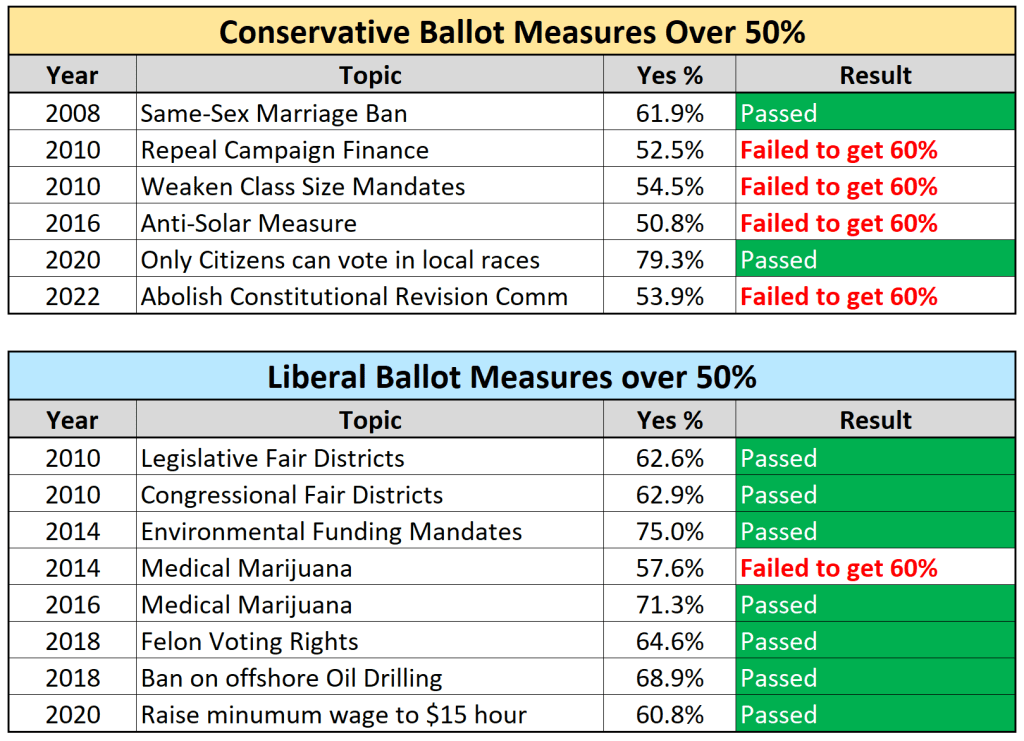Viewport: 1024px width, 741px height.
Task: Select the Repeal Campaign Finance cell
Action: (x=369, y=150)
